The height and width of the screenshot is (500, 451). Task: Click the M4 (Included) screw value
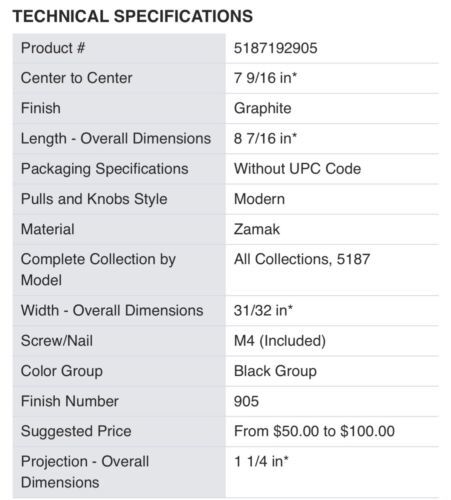coord(280,341)
